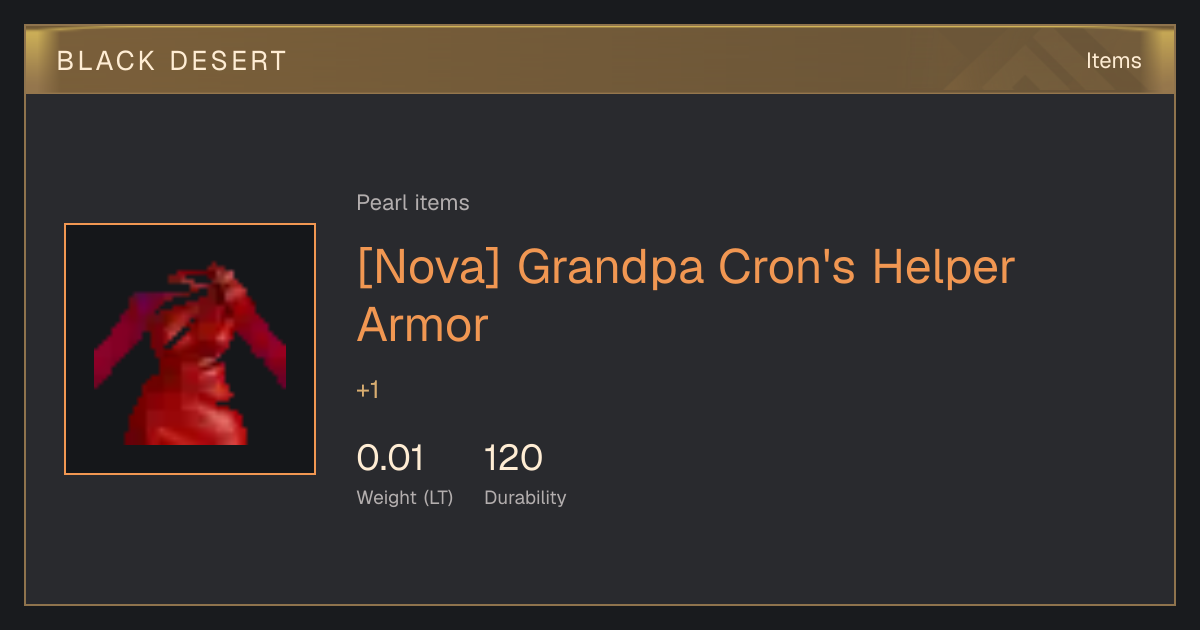The height and width of the screenshot is (630, 1200).
Task: Click the 120 durability value
Action: (513, 458)
